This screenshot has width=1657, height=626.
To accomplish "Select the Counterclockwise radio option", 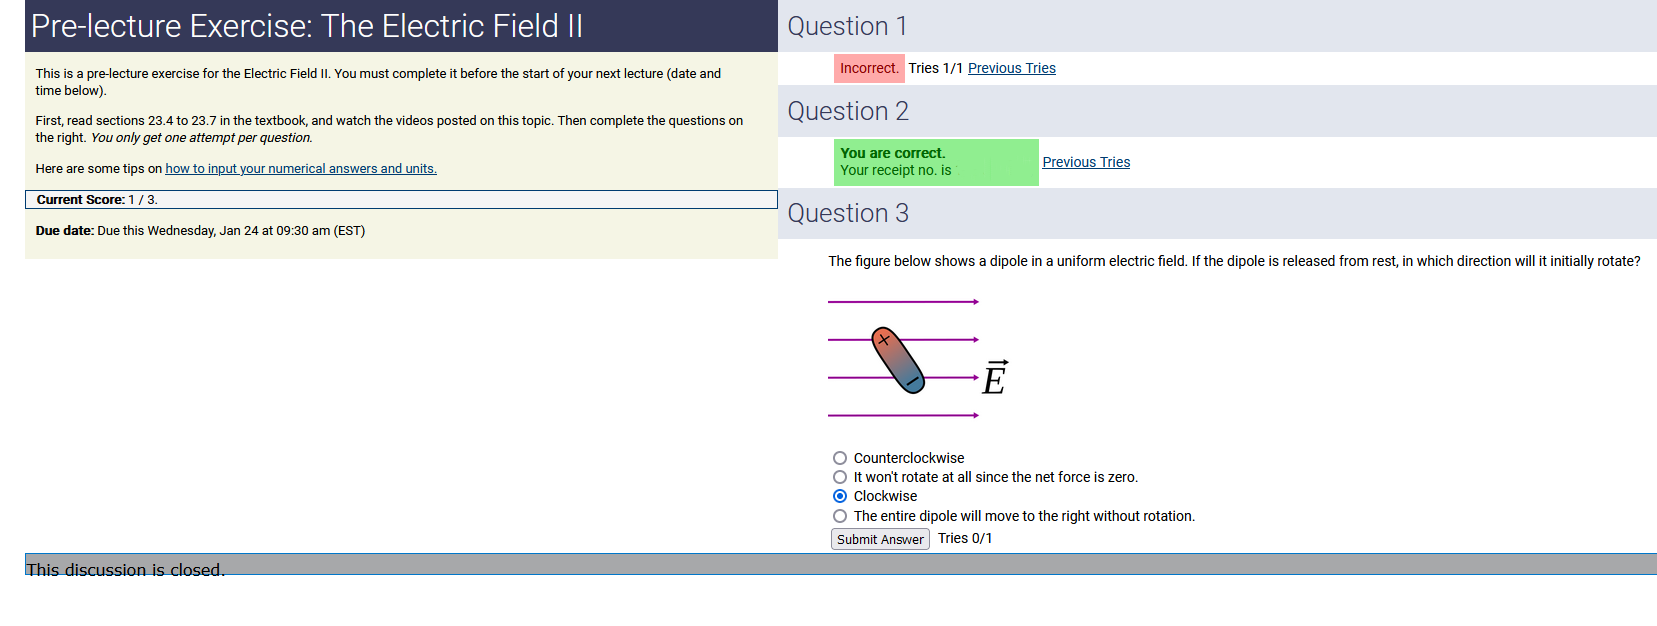I will click(x=840, y=458).
